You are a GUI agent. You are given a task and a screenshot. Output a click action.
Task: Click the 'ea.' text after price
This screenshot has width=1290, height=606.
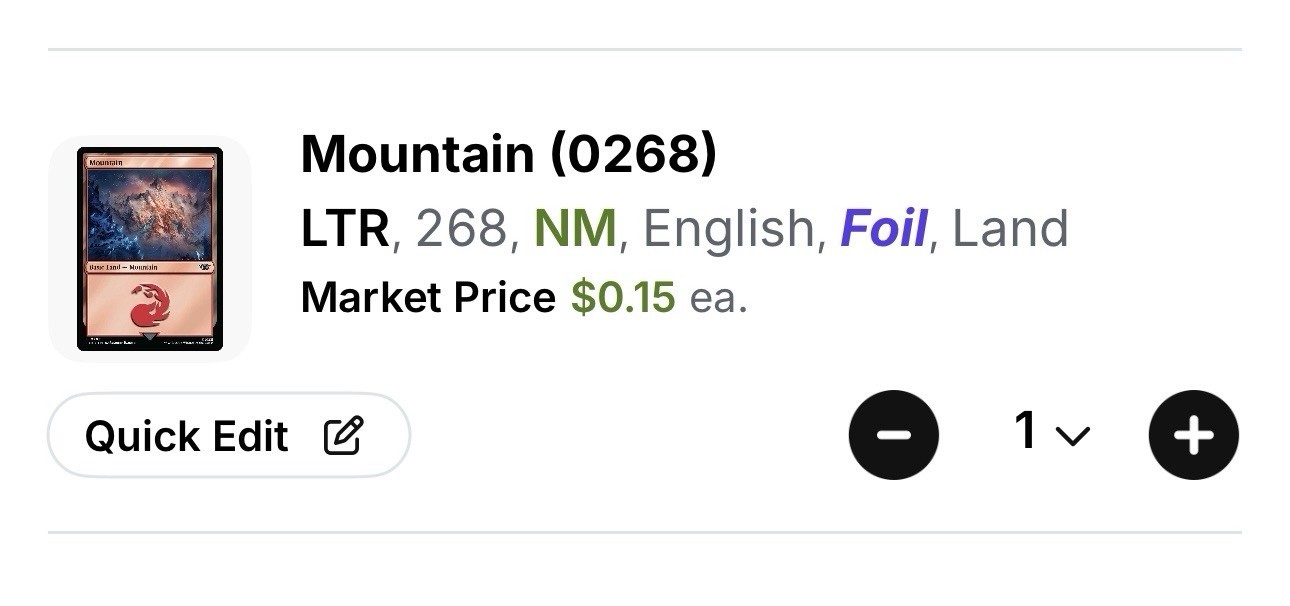718,298
